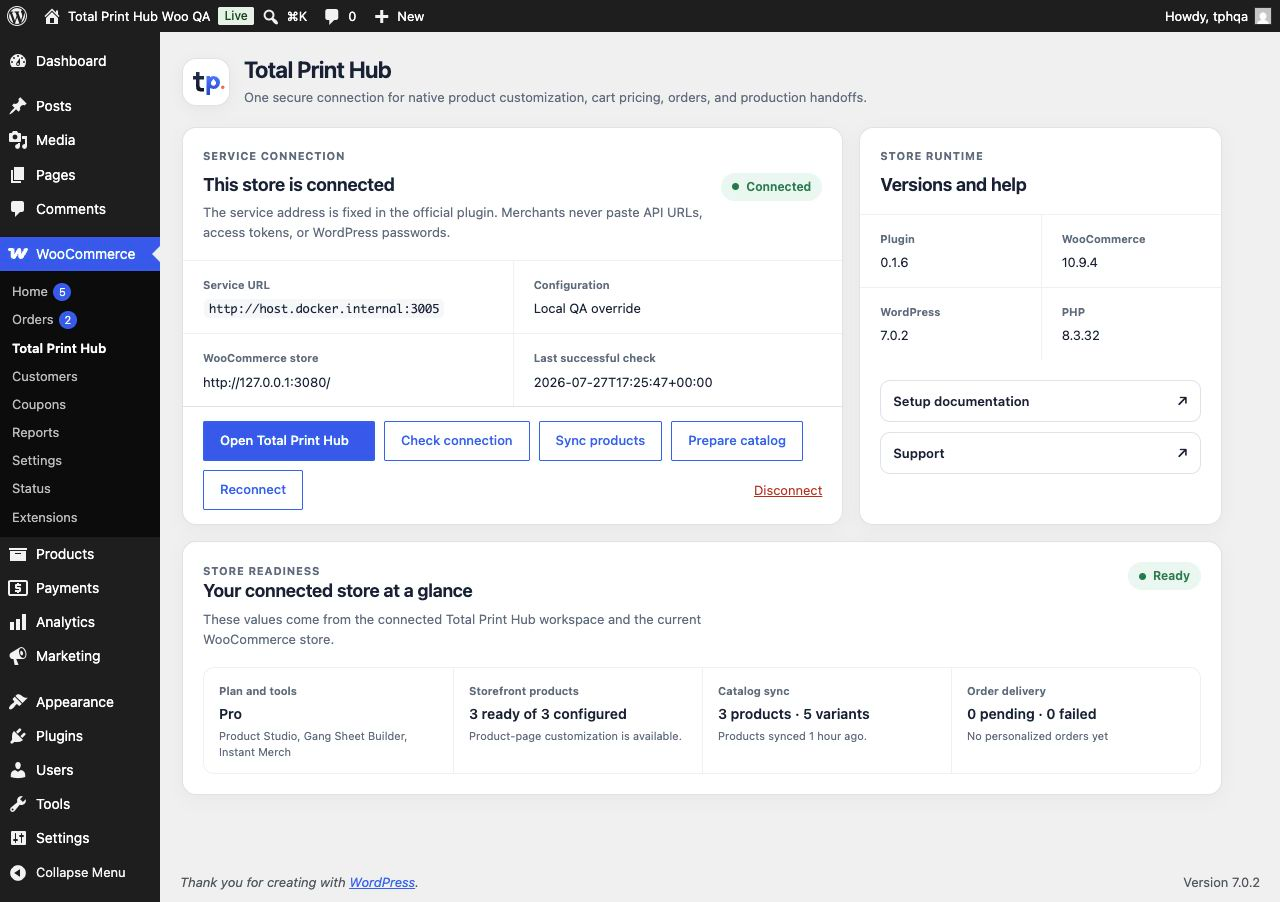Click the Posts pin icon
The height and width of the screenshot is (902, 1280).
pos(18,106)
